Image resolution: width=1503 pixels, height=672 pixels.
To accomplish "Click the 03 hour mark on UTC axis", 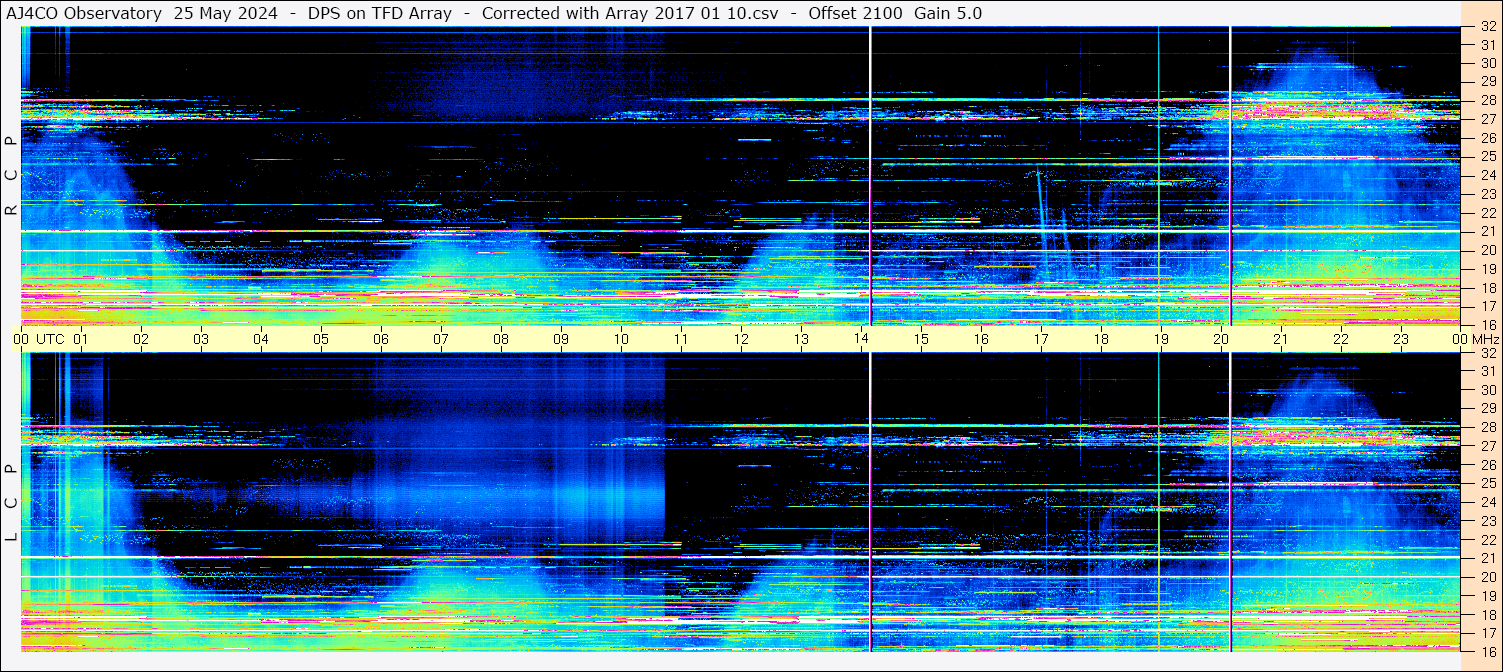I will [201, 339].
